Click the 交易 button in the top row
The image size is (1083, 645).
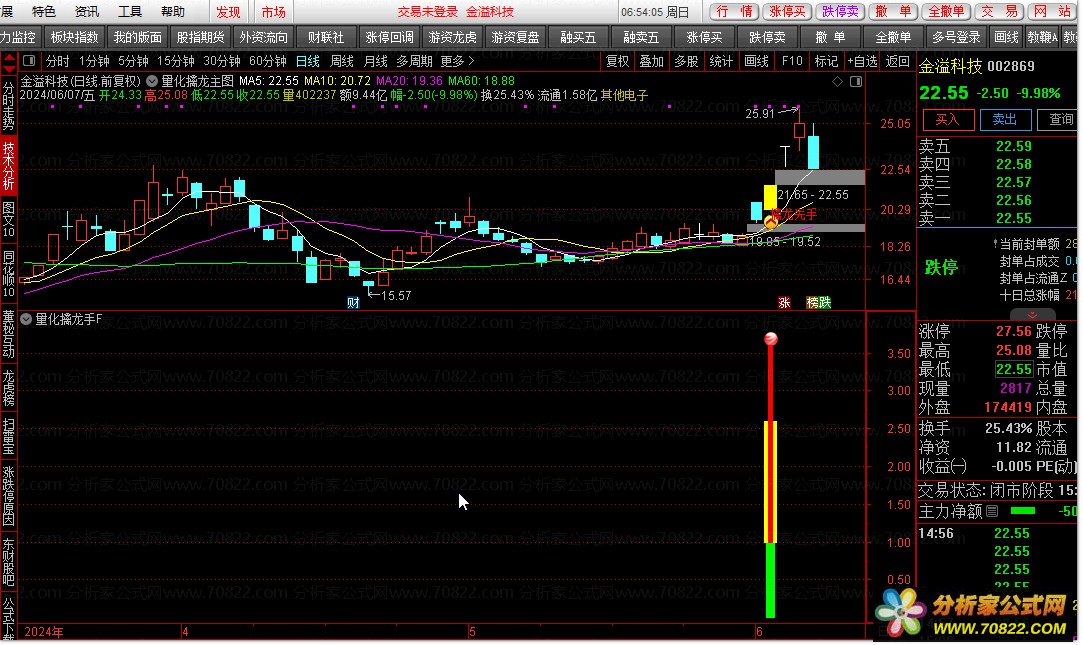coord(999,12)
